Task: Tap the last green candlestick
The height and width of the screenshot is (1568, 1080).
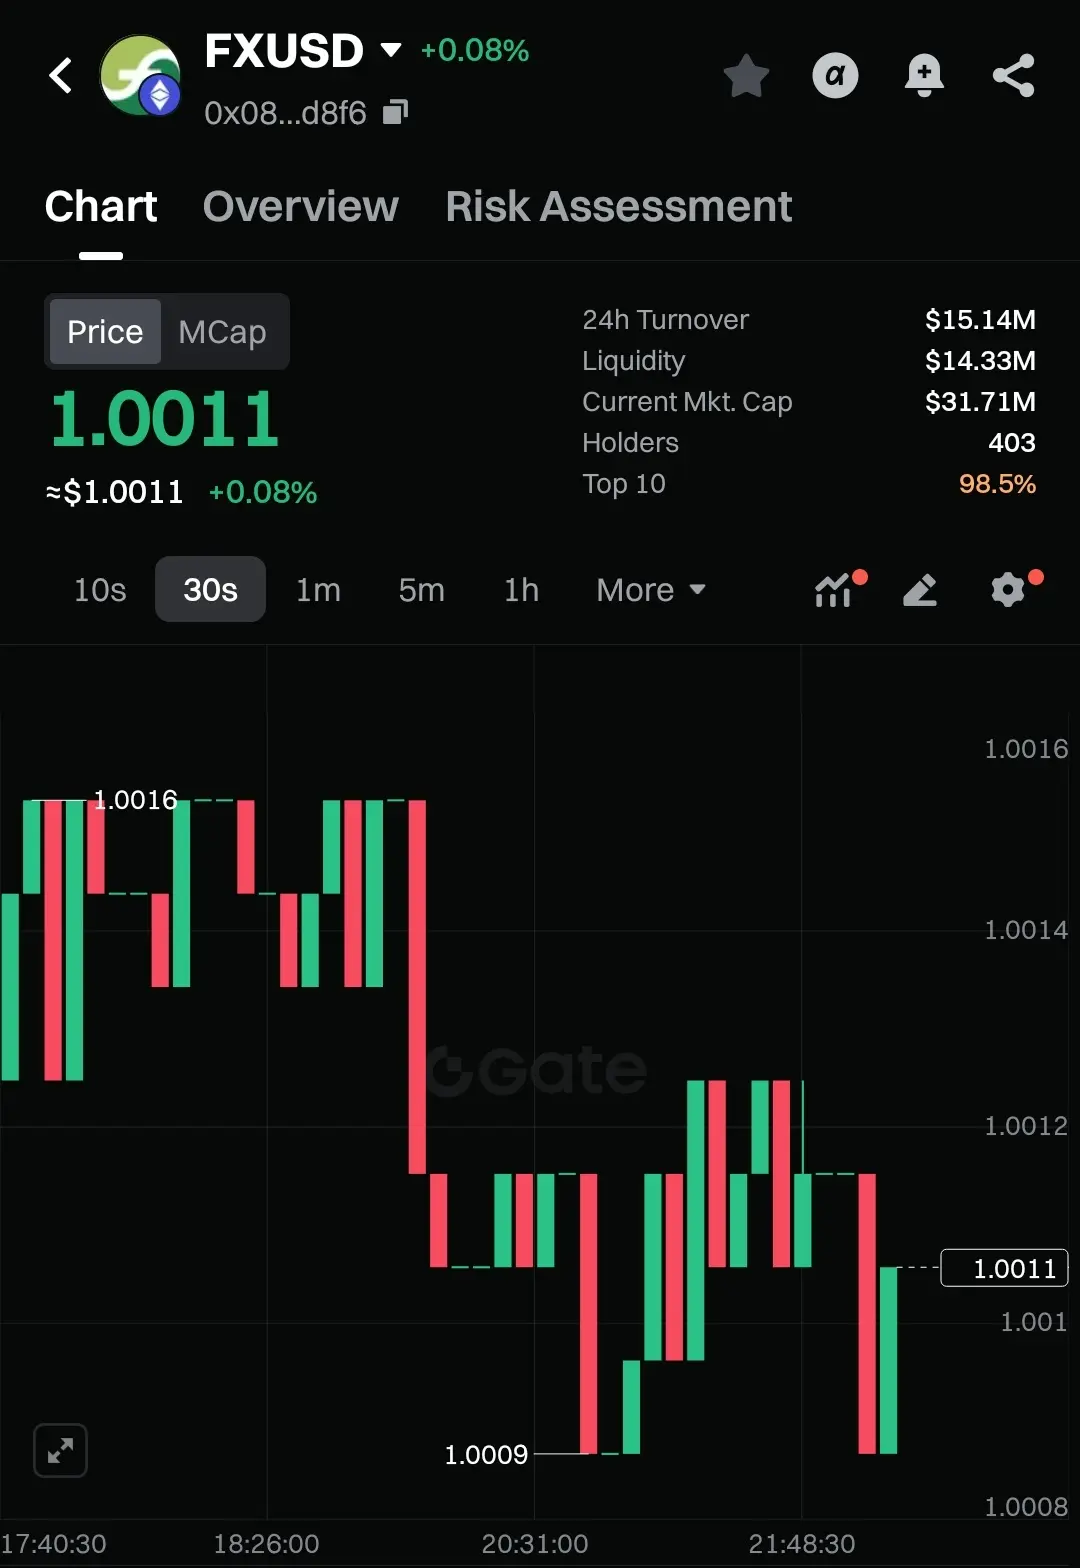Action: point(888,1360)
